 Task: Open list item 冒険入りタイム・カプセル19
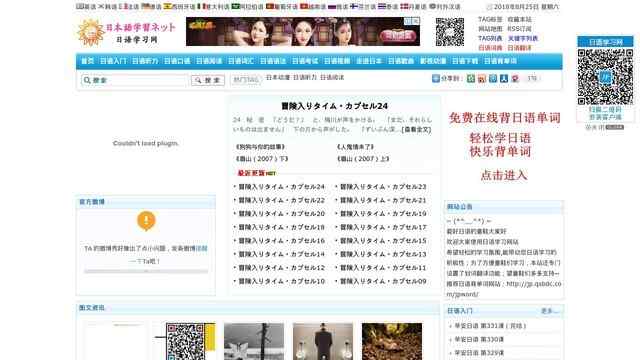[x=383, y=213]
